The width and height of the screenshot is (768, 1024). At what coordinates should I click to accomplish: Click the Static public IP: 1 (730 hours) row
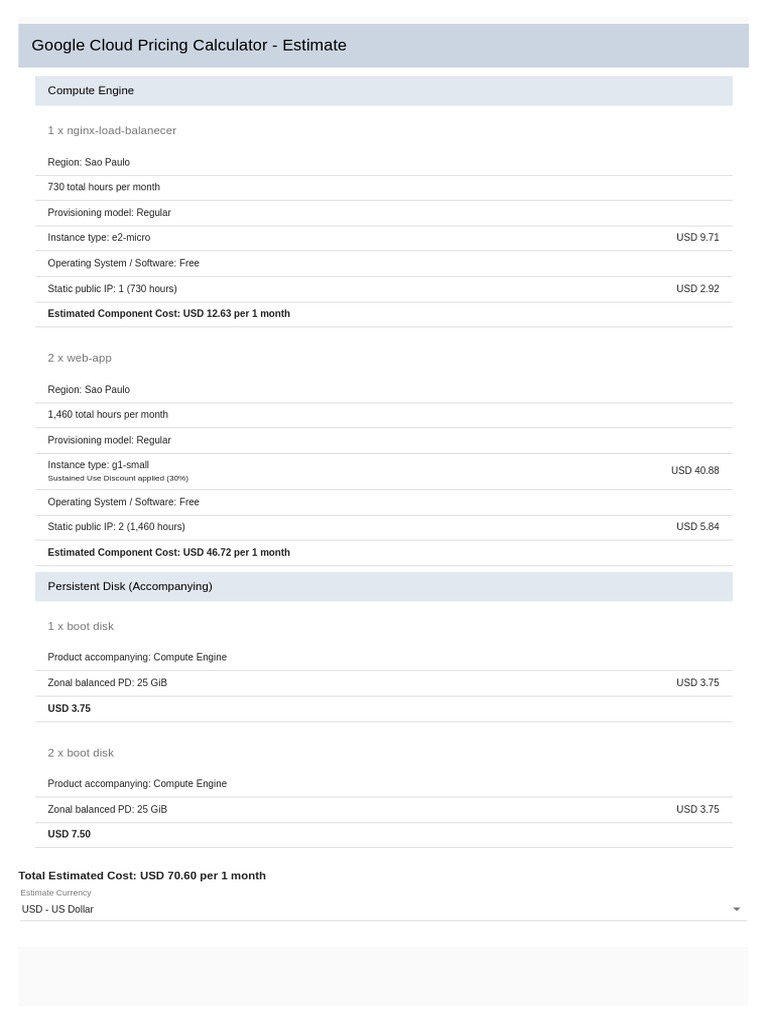coord(112,289)
